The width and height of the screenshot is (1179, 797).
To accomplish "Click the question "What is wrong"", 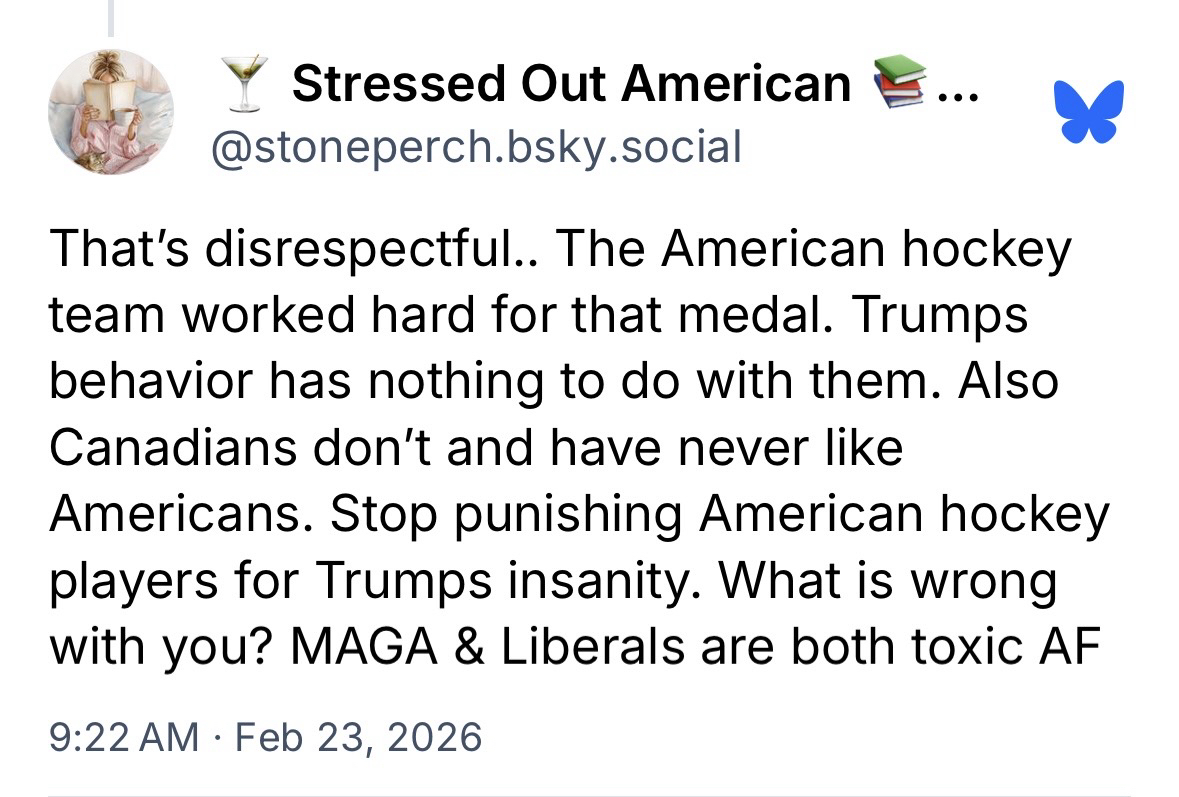I will coord(903,582).
